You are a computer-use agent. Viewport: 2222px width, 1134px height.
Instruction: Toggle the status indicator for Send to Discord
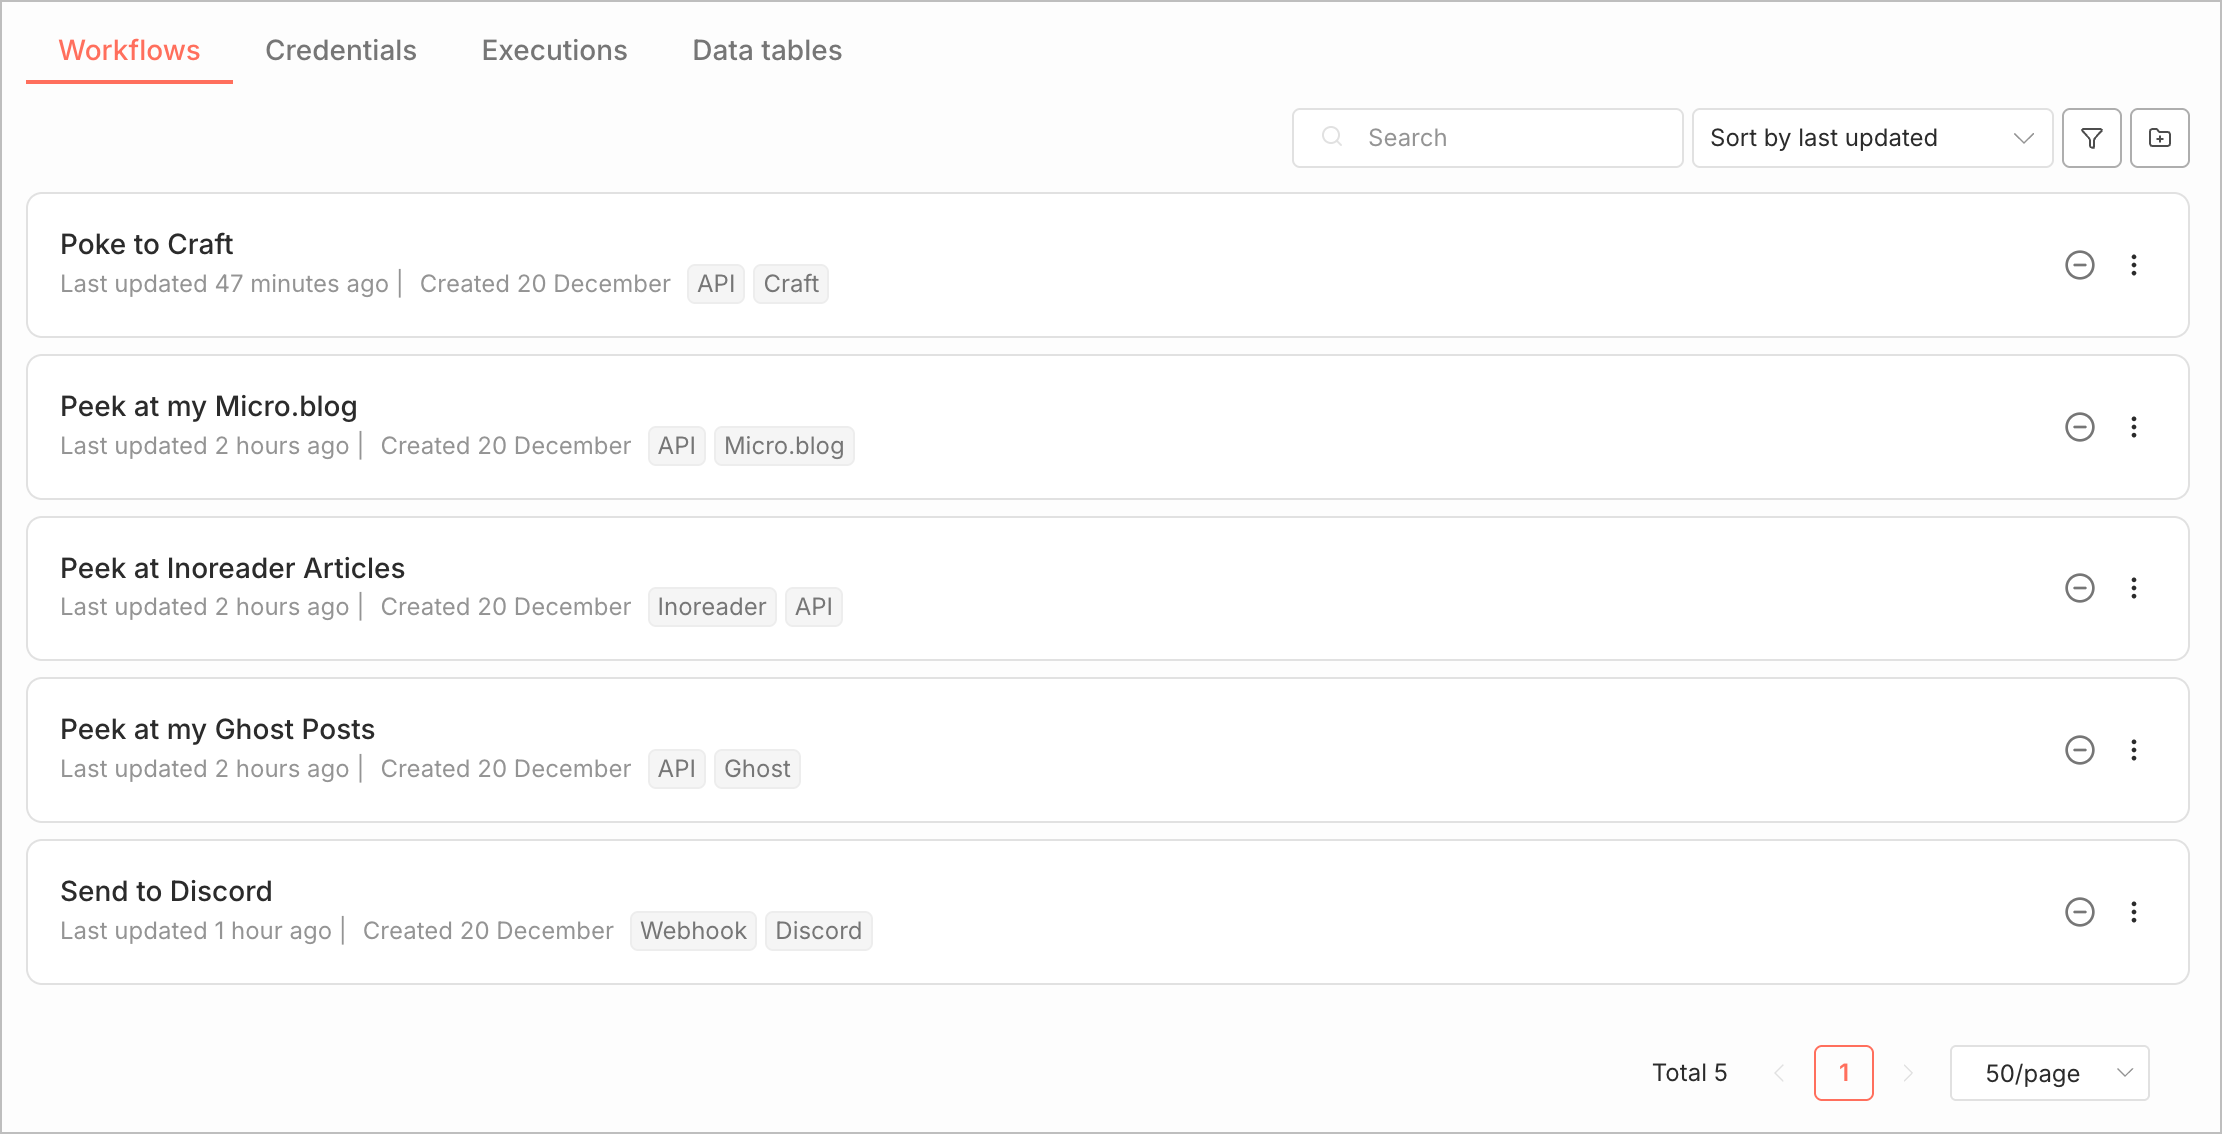2079,912
